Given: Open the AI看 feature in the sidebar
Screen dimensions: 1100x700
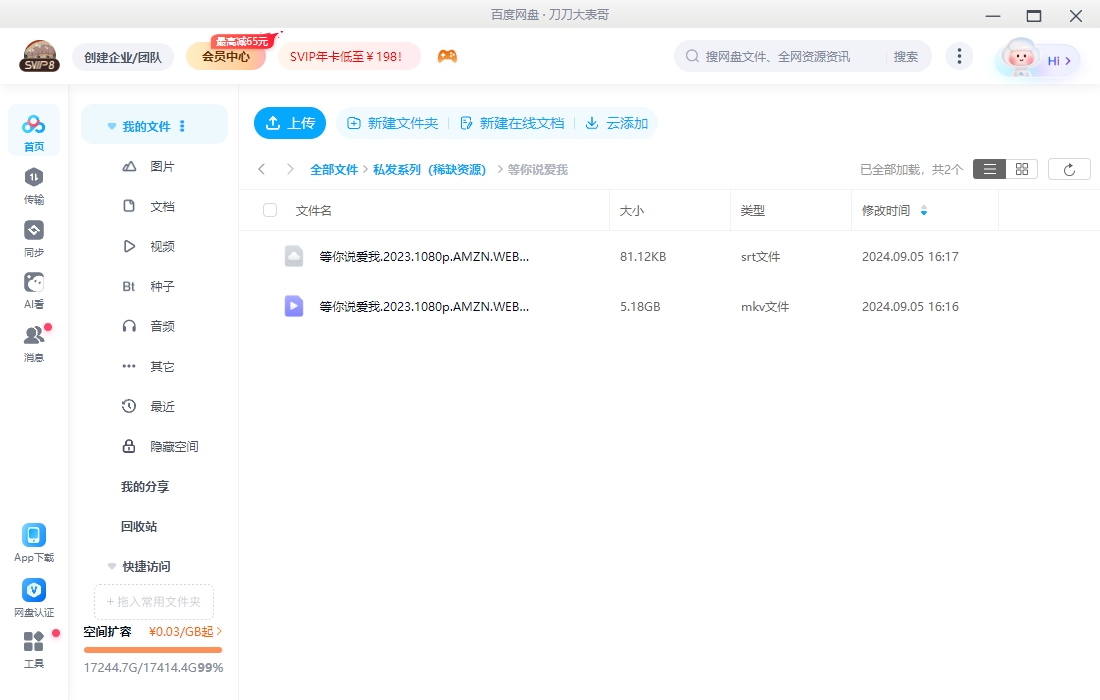Looking at the screenshot, I should (34, 287).
